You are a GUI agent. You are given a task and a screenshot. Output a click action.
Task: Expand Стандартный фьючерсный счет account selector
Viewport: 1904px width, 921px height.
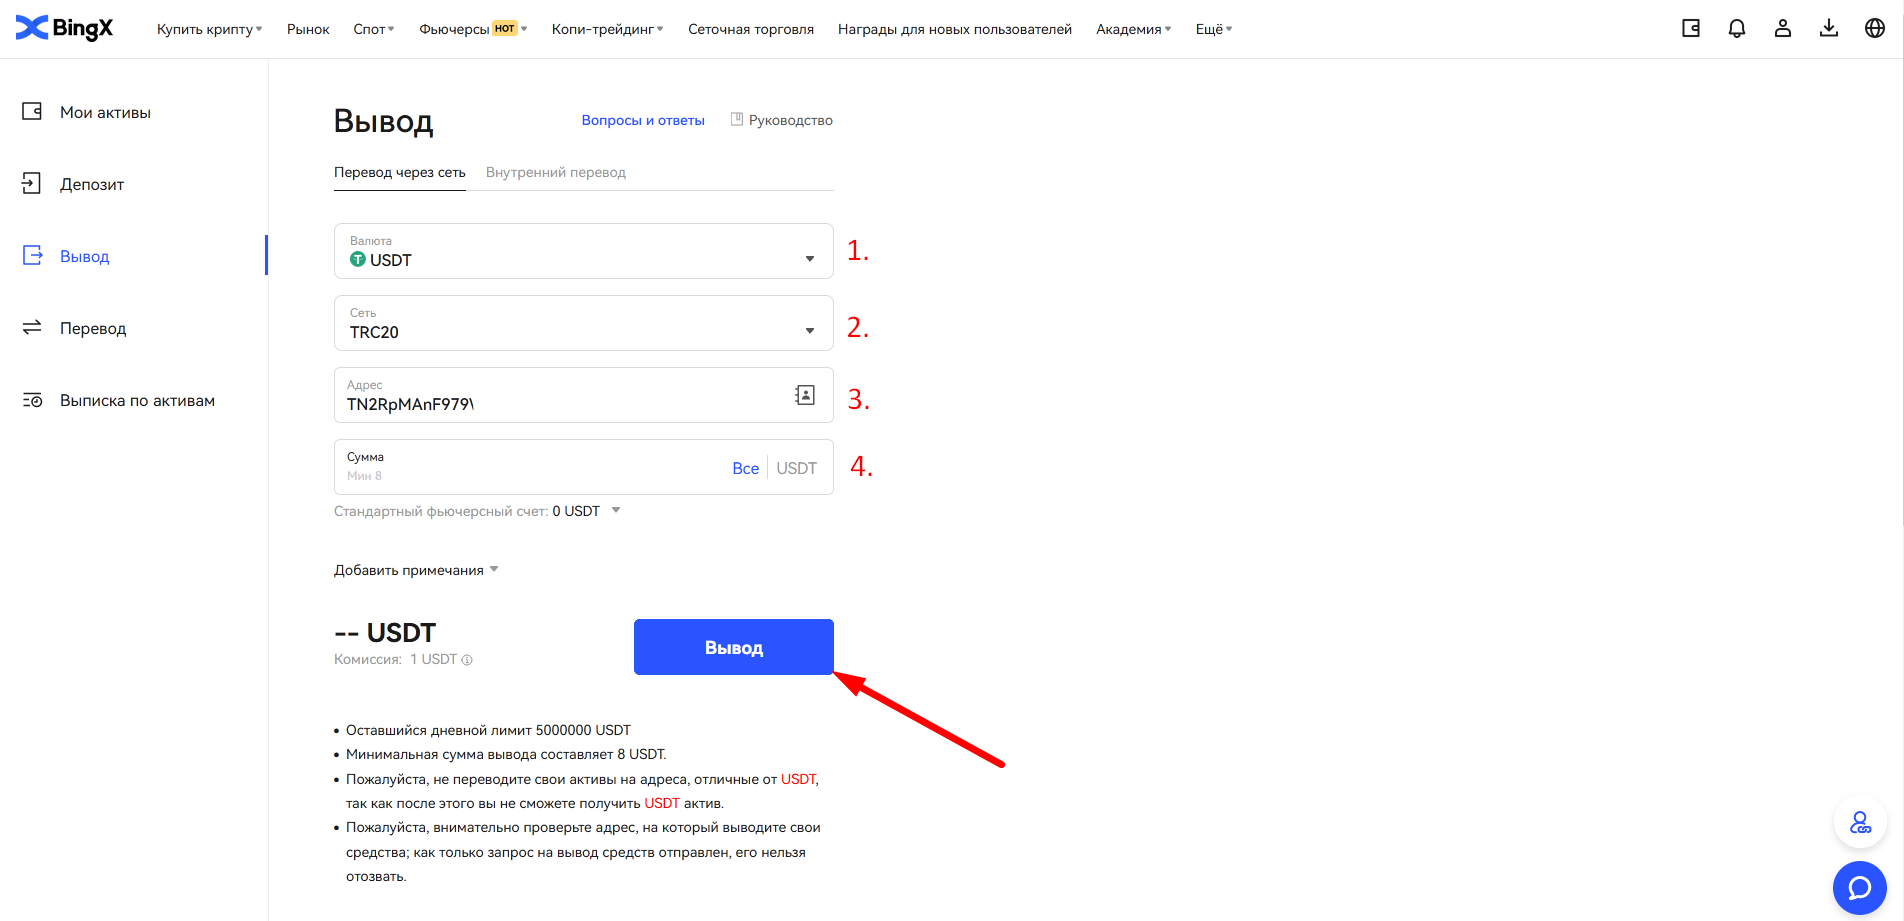tap(615, 511)
